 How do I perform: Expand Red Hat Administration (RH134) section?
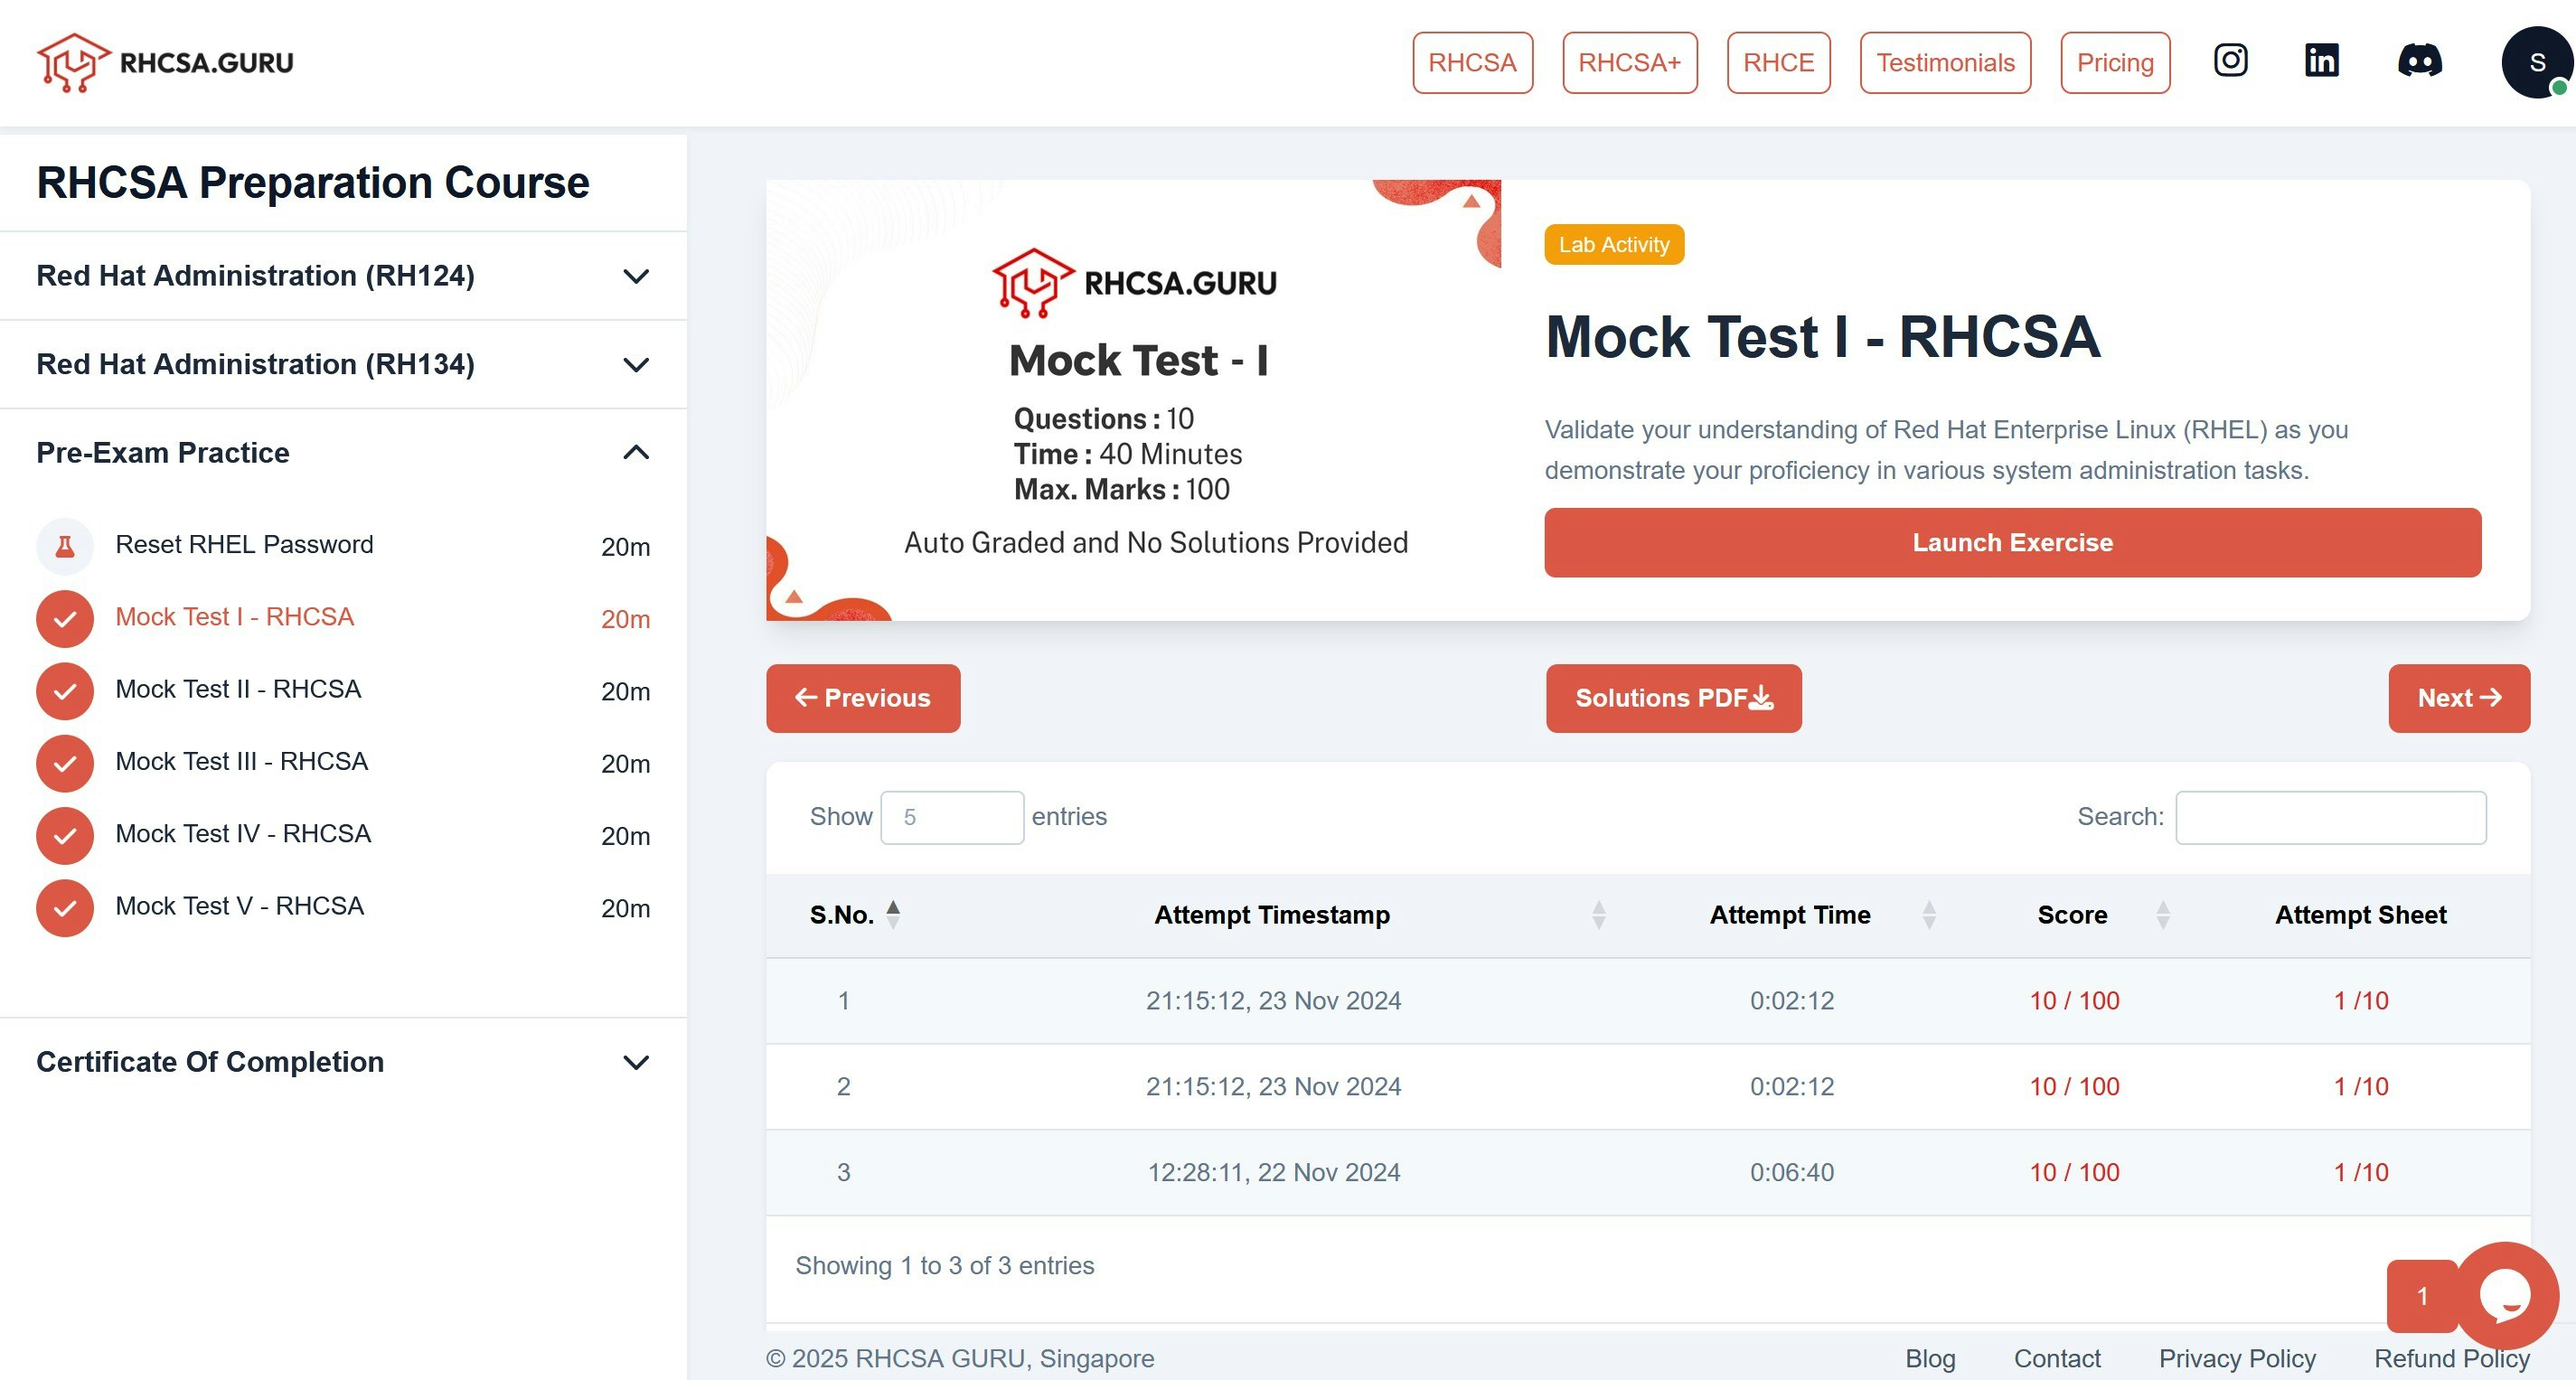pyautogui.click(x=343, y=364)
